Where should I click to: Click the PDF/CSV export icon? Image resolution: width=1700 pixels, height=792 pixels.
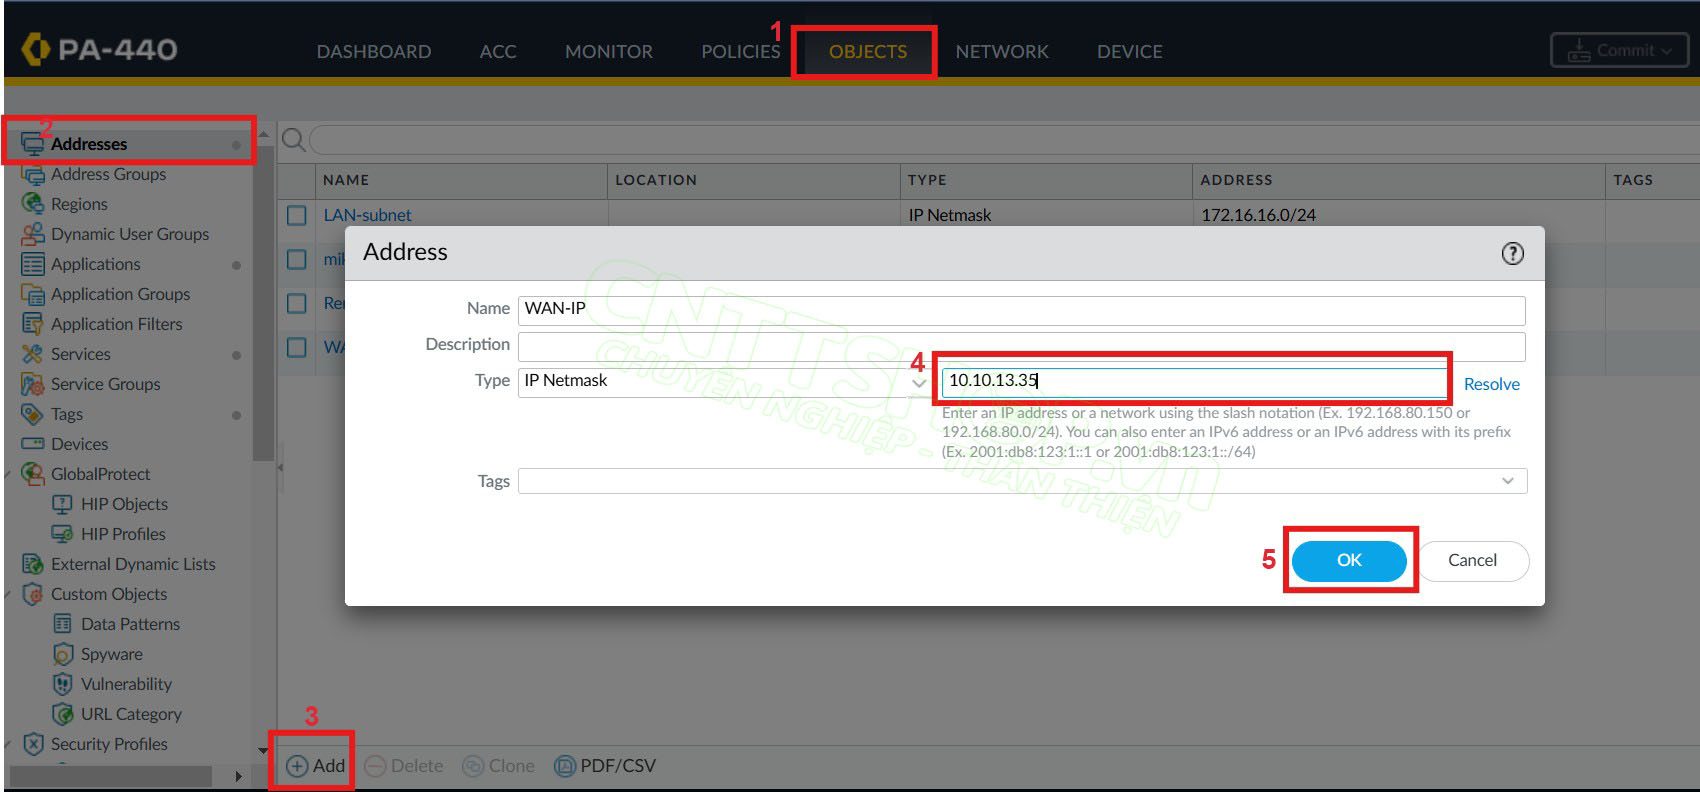[x=565, y=766]
